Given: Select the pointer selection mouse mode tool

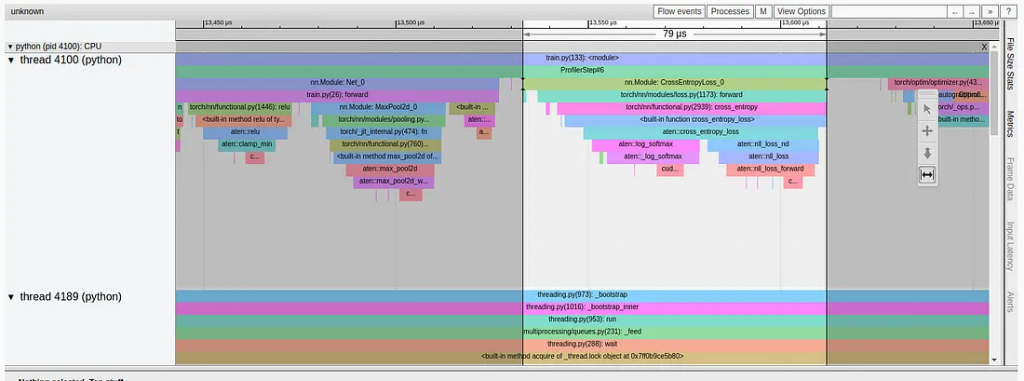Looking at the screenshot, I should click(x=927, y=109).
